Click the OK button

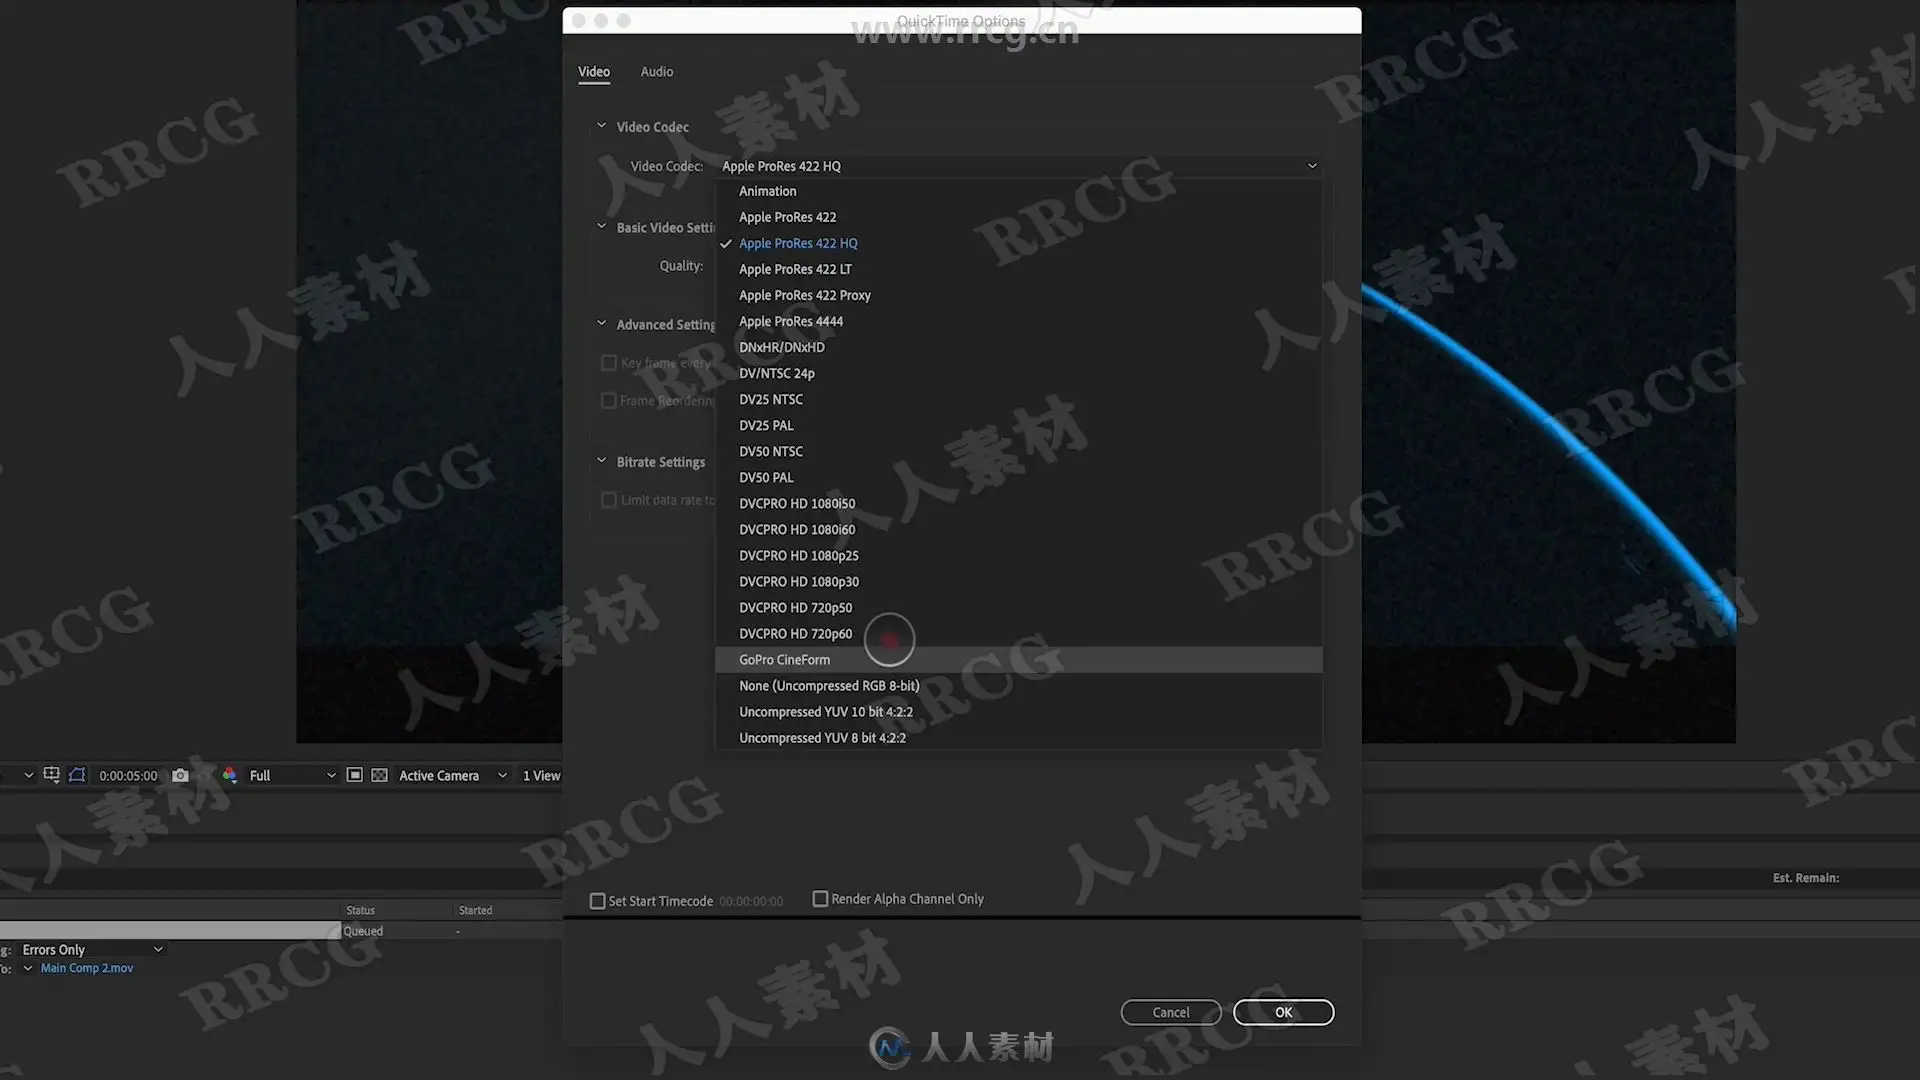(1283, 1012)
